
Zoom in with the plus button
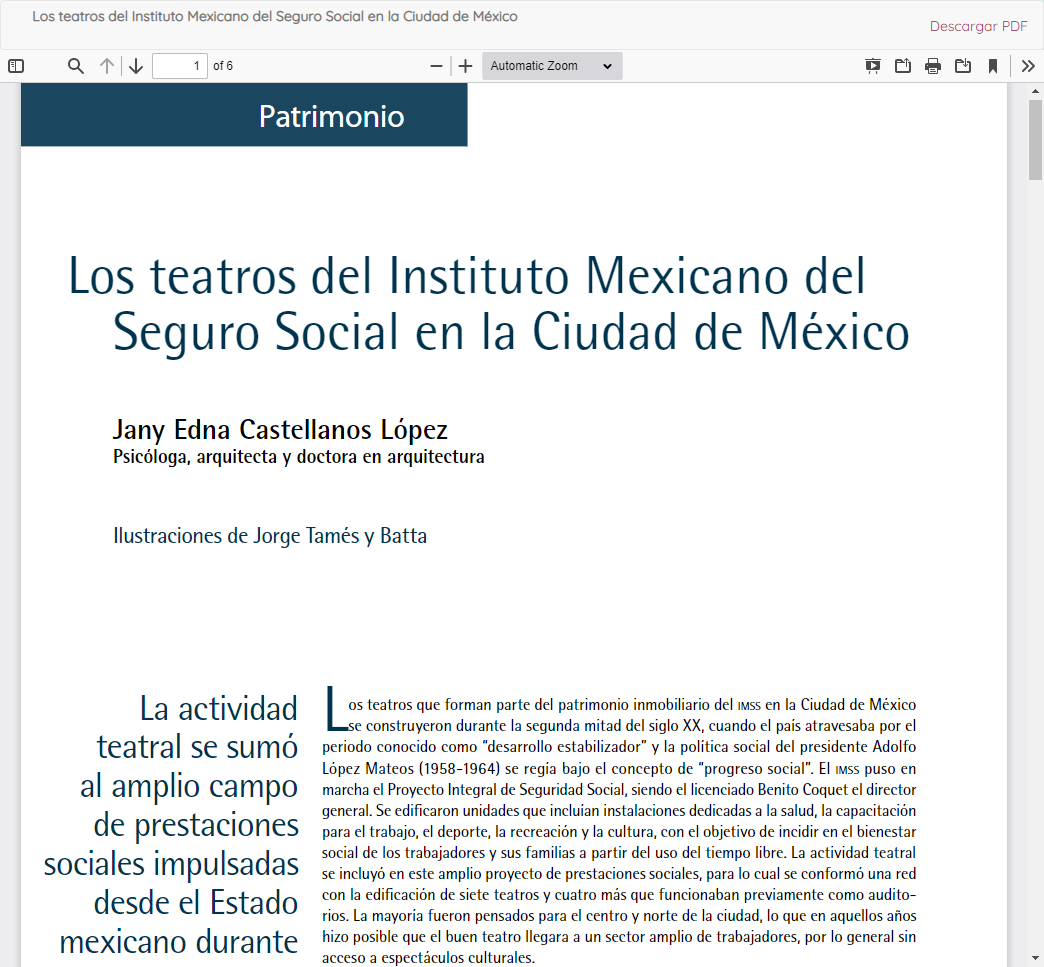point(465,66)
